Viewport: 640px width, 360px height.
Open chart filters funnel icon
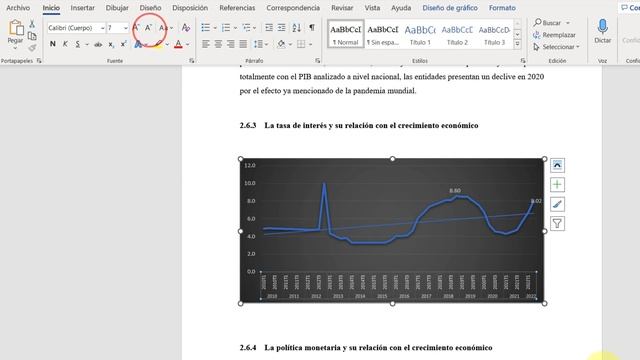557,223
